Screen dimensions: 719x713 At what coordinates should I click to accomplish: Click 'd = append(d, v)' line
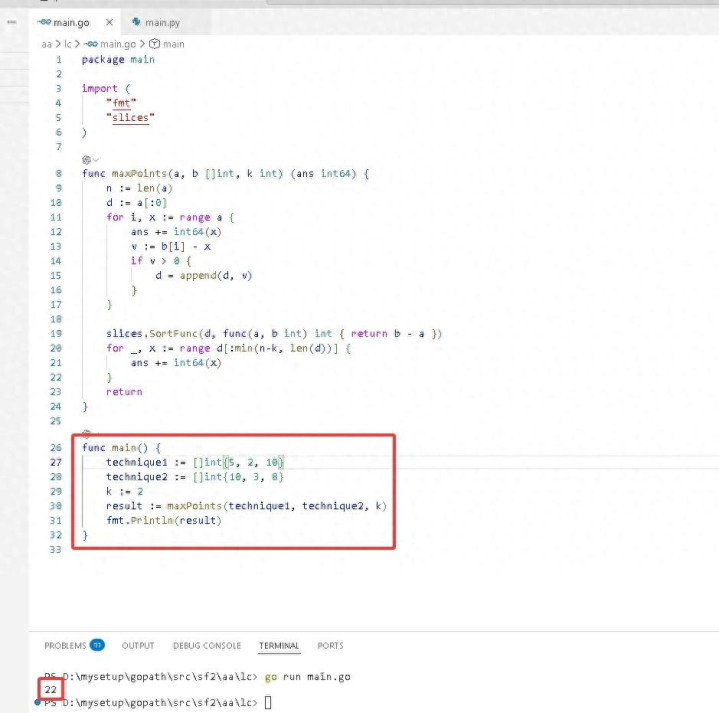tap(204, 276)
